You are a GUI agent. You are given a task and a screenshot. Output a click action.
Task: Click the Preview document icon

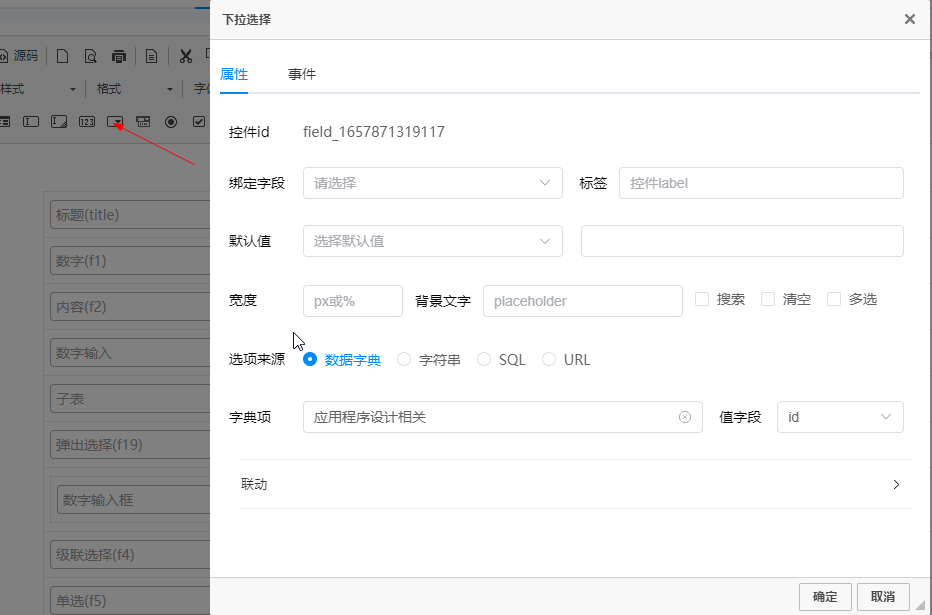(91, 56)
